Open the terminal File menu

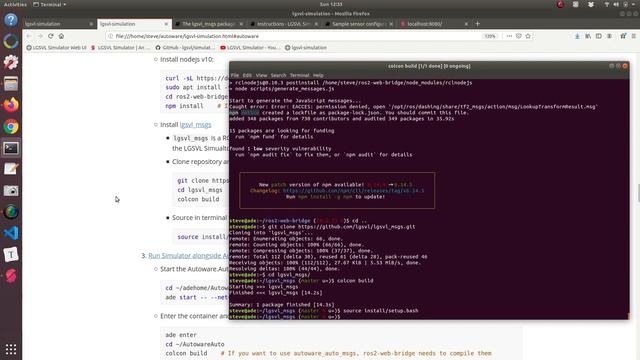(235, 75)
